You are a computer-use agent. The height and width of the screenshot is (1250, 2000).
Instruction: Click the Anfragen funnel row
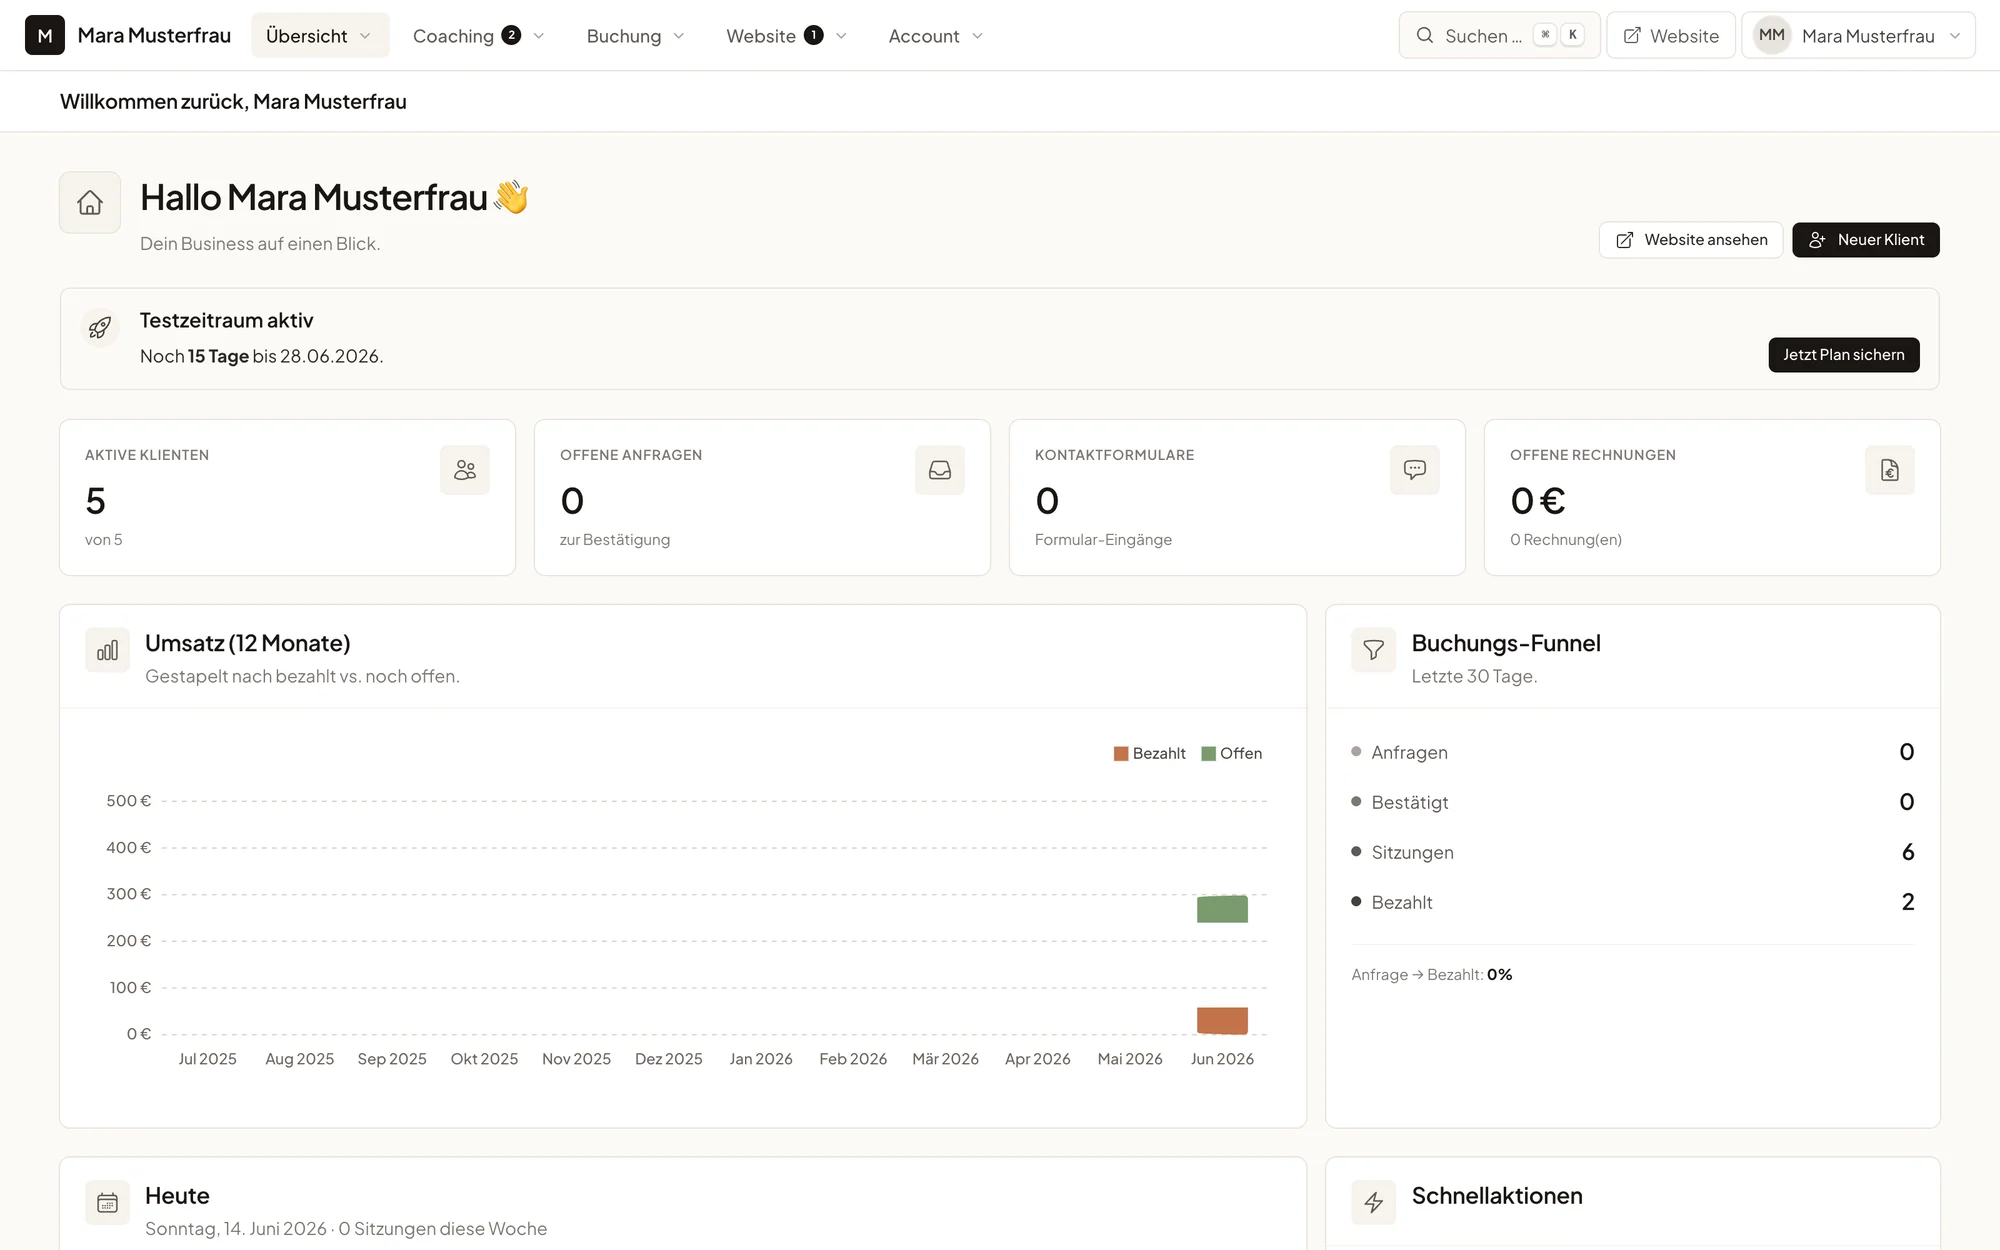[x=1633, y=752]
